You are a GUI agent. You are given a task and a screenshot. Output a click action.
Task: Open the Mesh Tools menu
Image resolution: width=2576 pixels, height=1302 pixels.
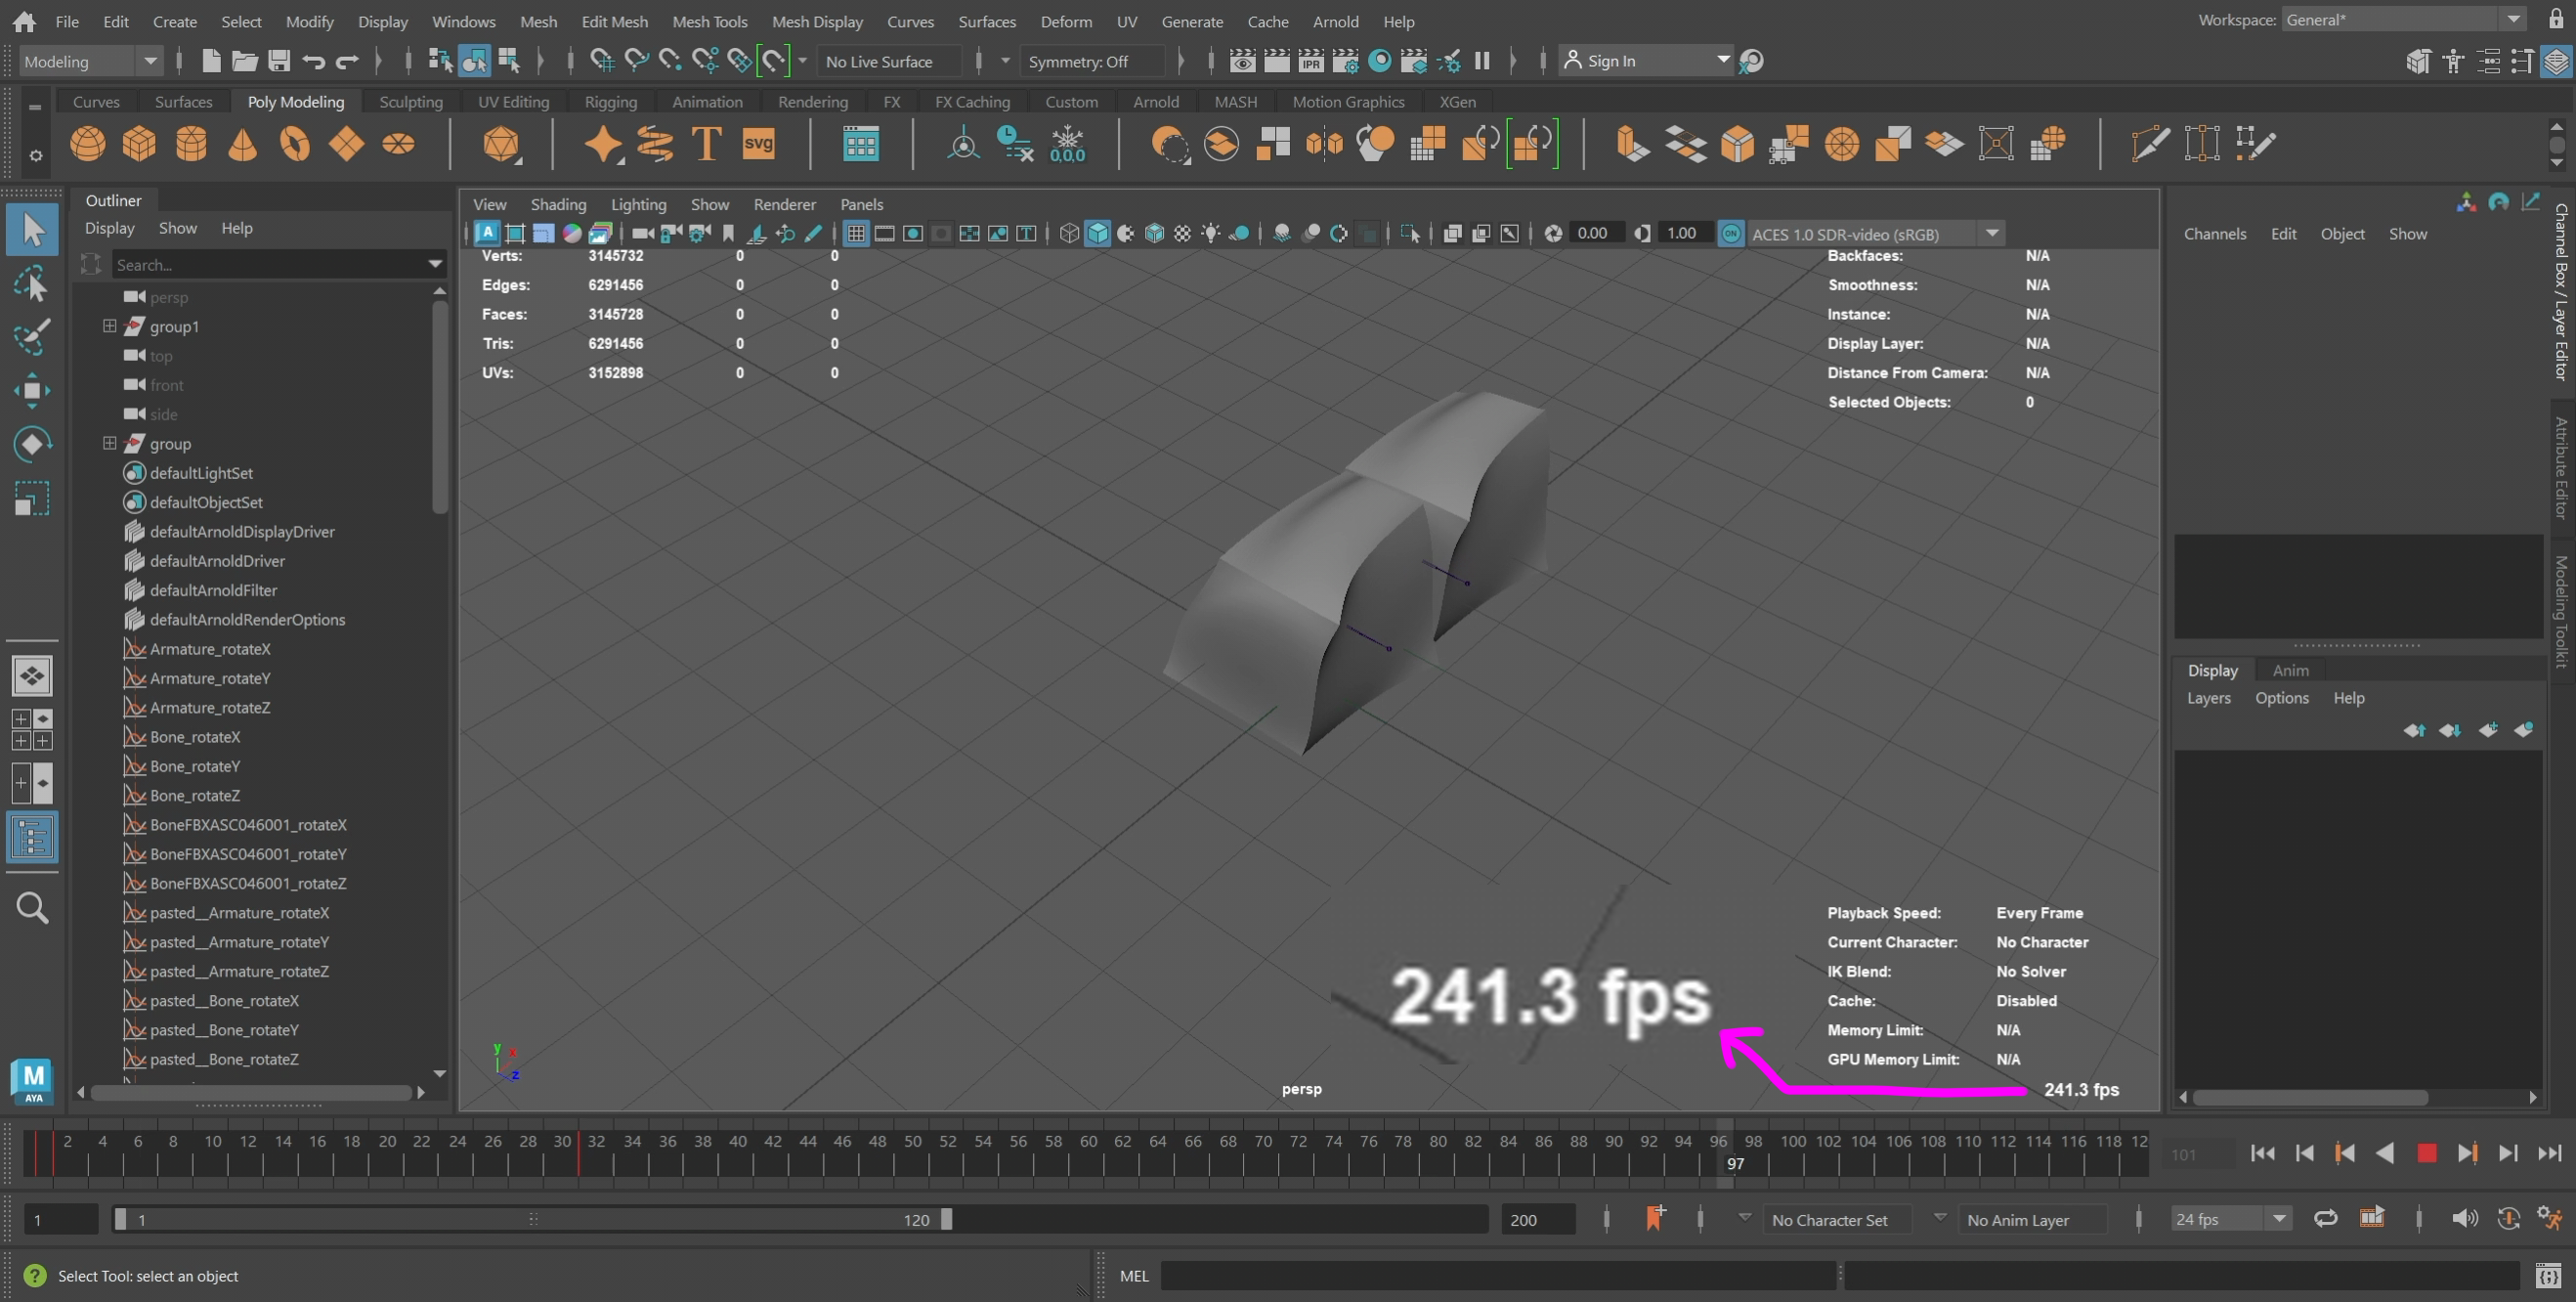point(709,21)
